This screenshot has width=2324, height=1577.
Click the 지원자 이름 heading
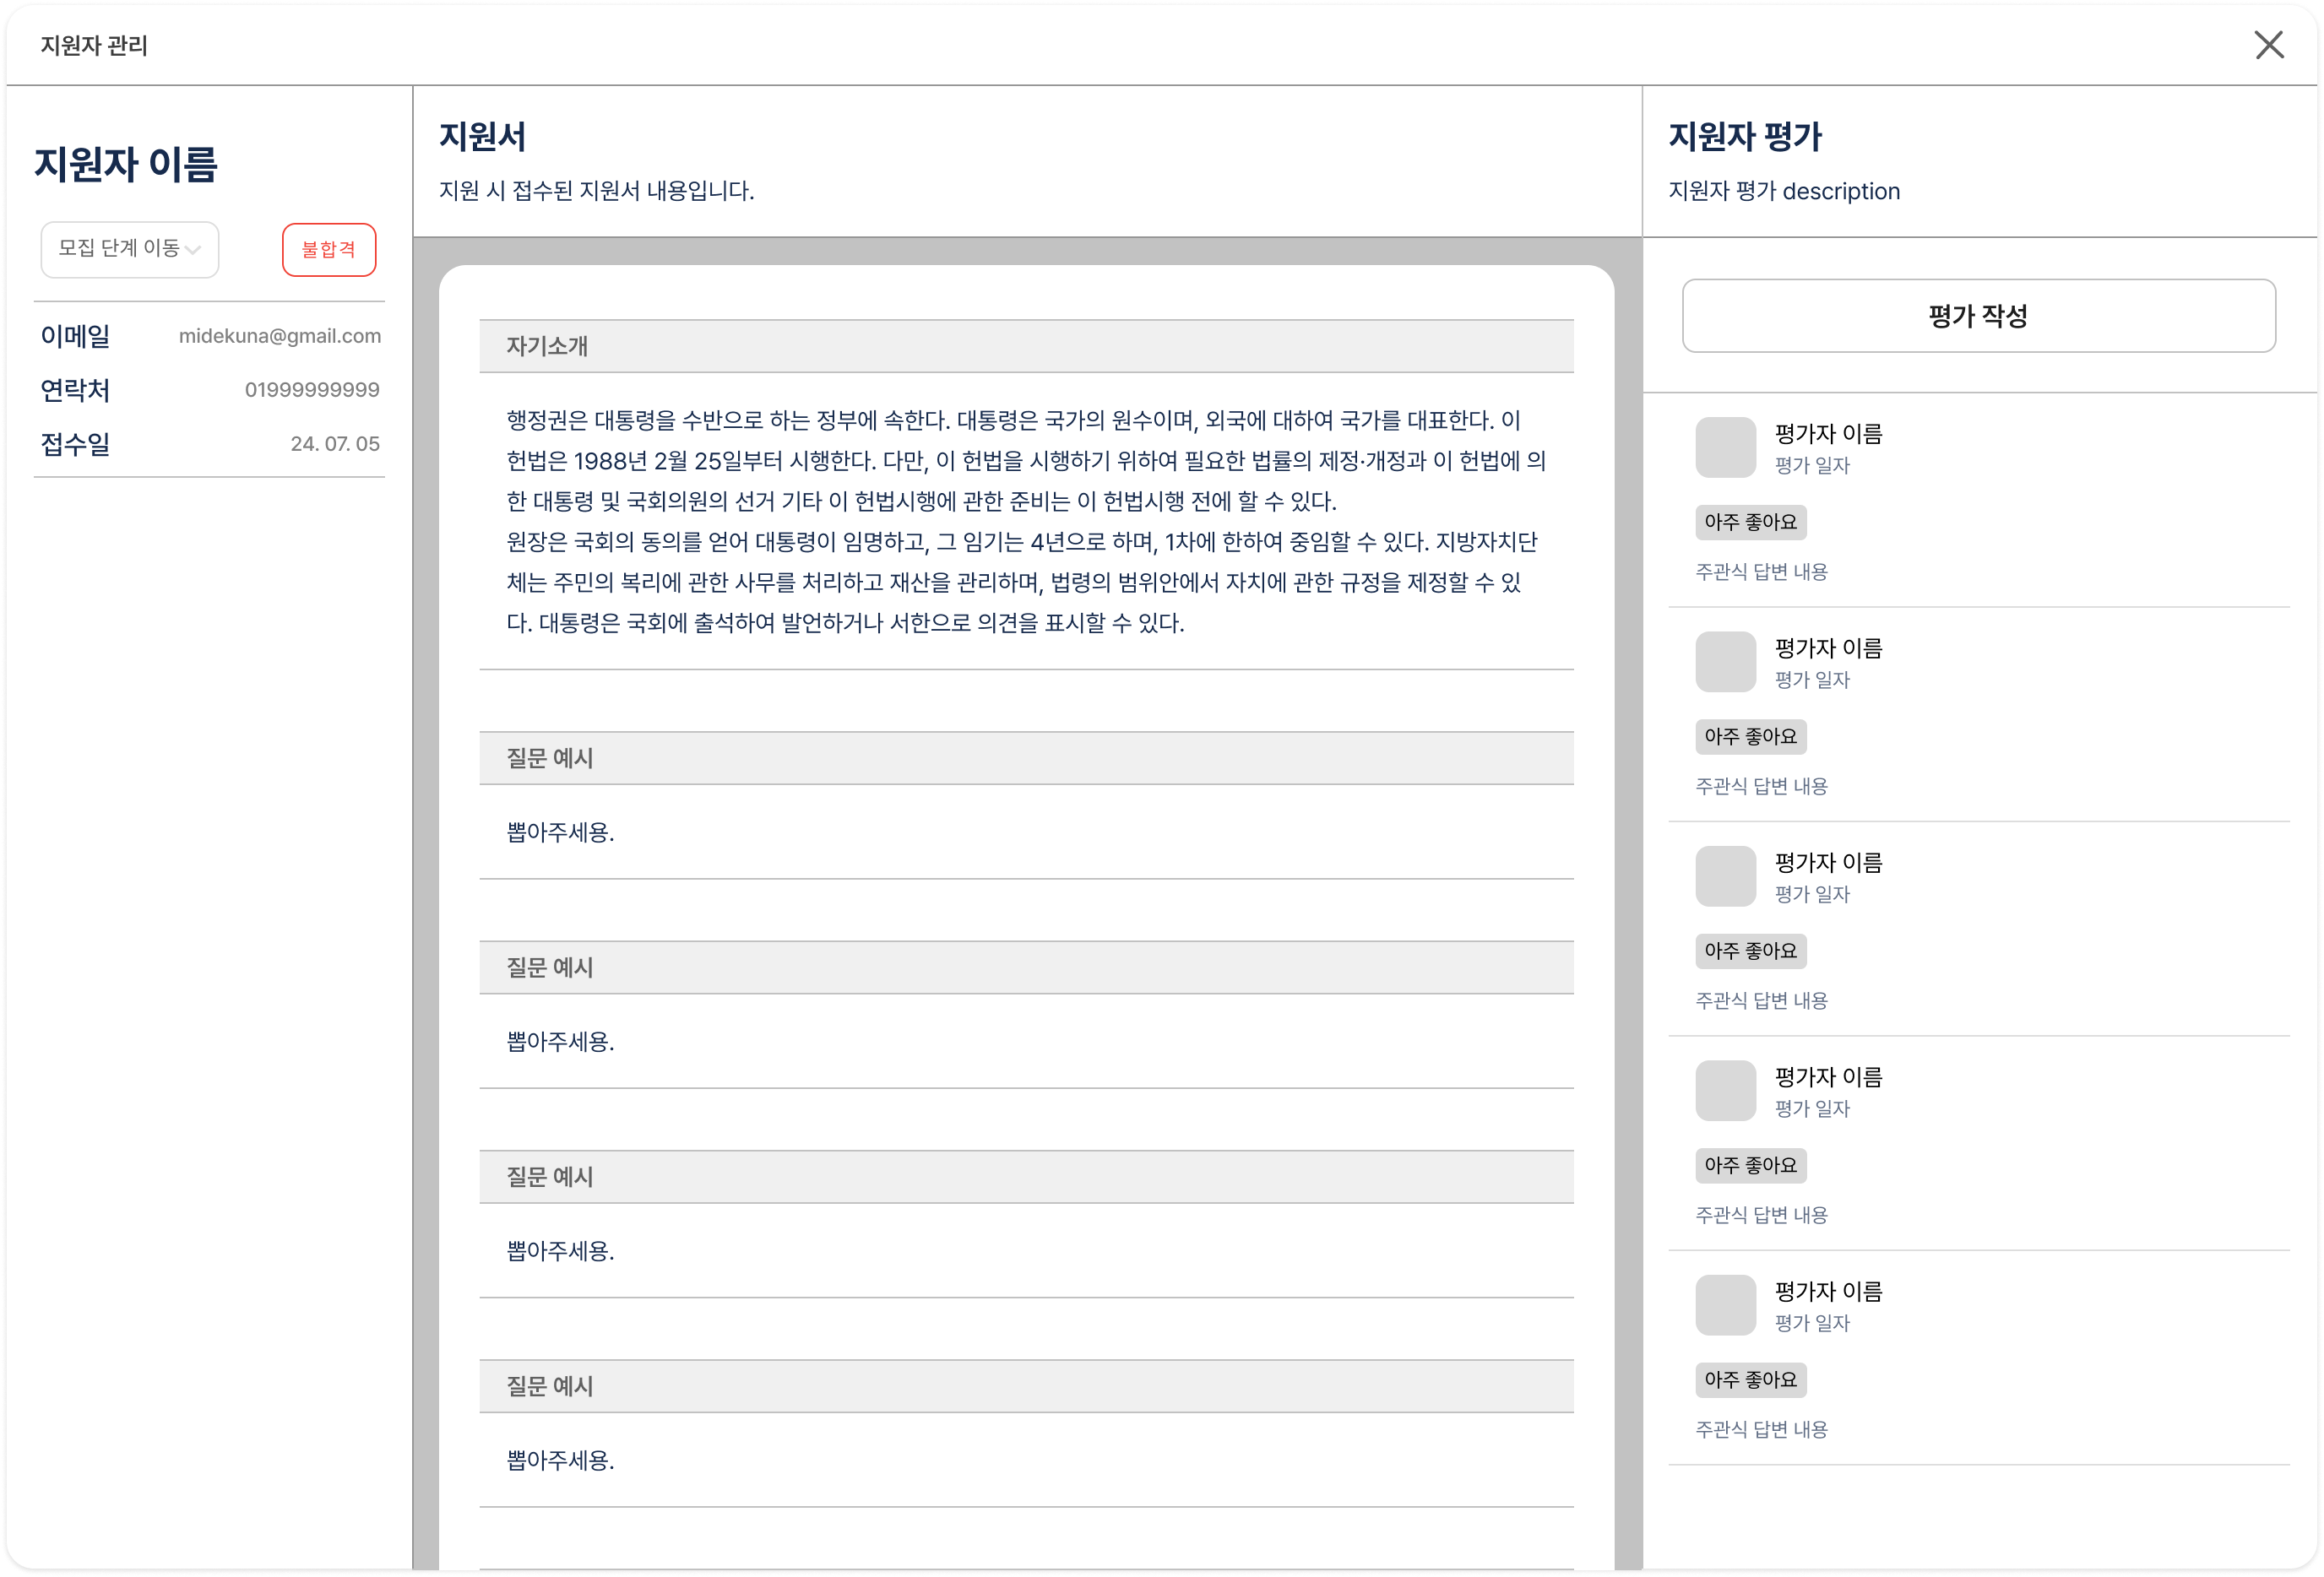[126, 164]
